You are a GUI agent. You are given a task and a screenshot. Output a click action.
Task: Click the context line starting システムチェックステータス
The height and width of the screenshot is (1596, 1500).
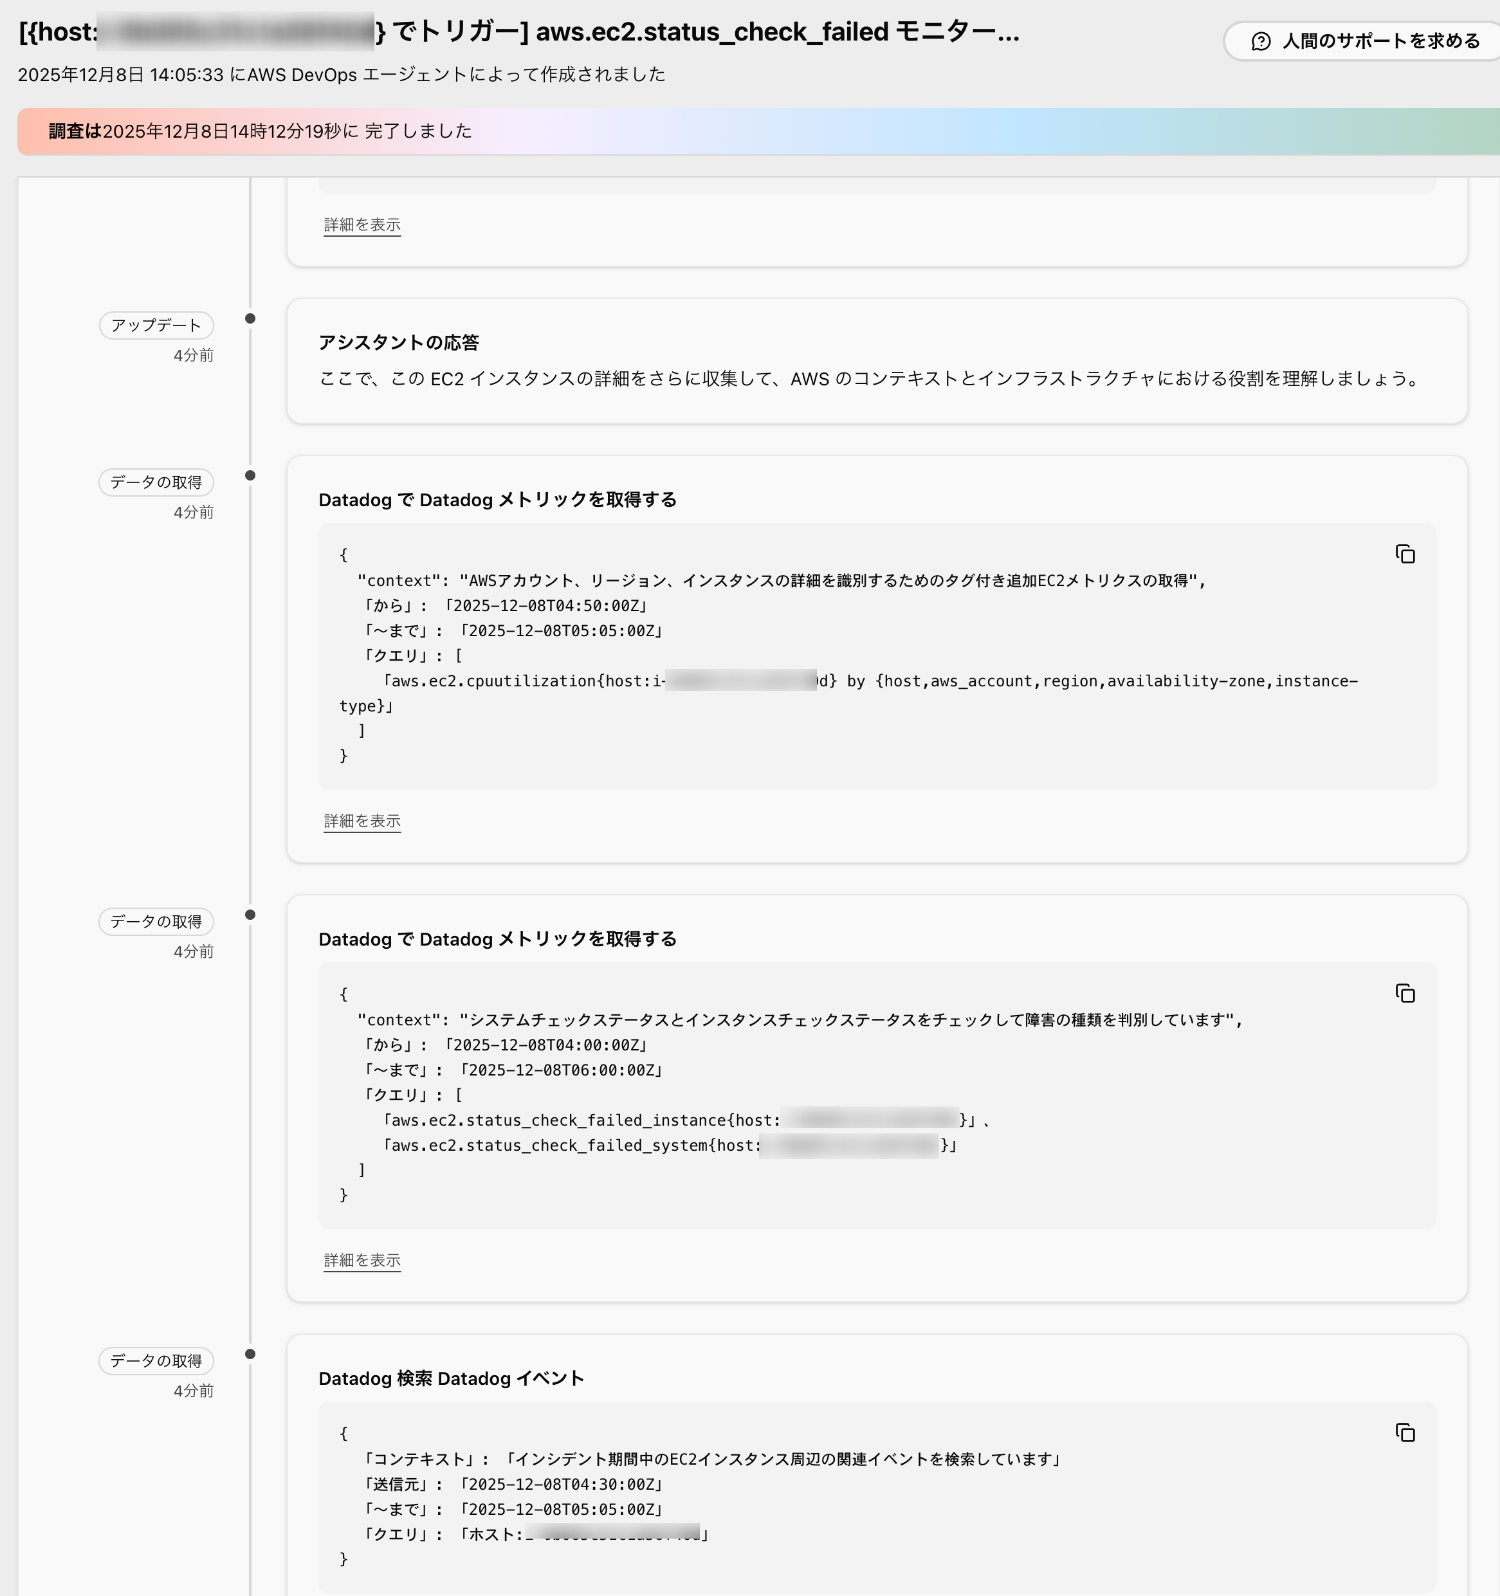pos(800,1020)
